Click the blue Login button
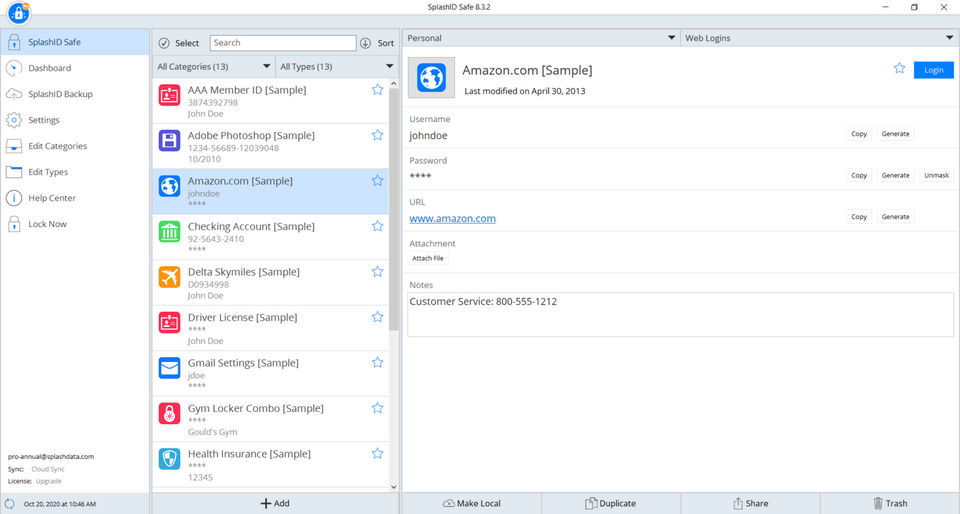The image size is (960, 514). [934, 70]
